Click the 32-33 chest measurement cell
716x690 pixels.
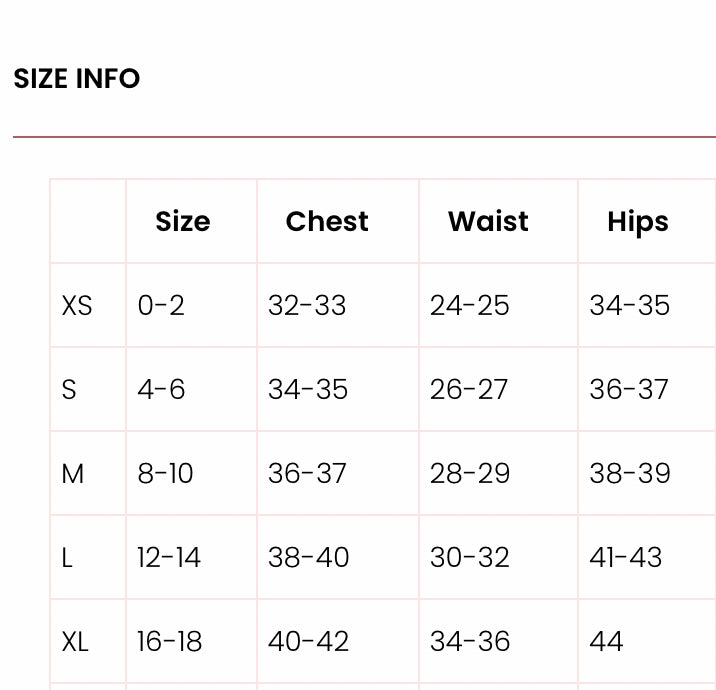[x=307, y=305]
